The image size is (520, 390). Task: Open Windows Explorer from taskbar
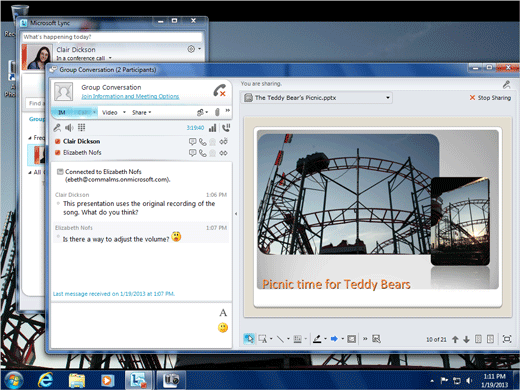[x=77, y=380]
